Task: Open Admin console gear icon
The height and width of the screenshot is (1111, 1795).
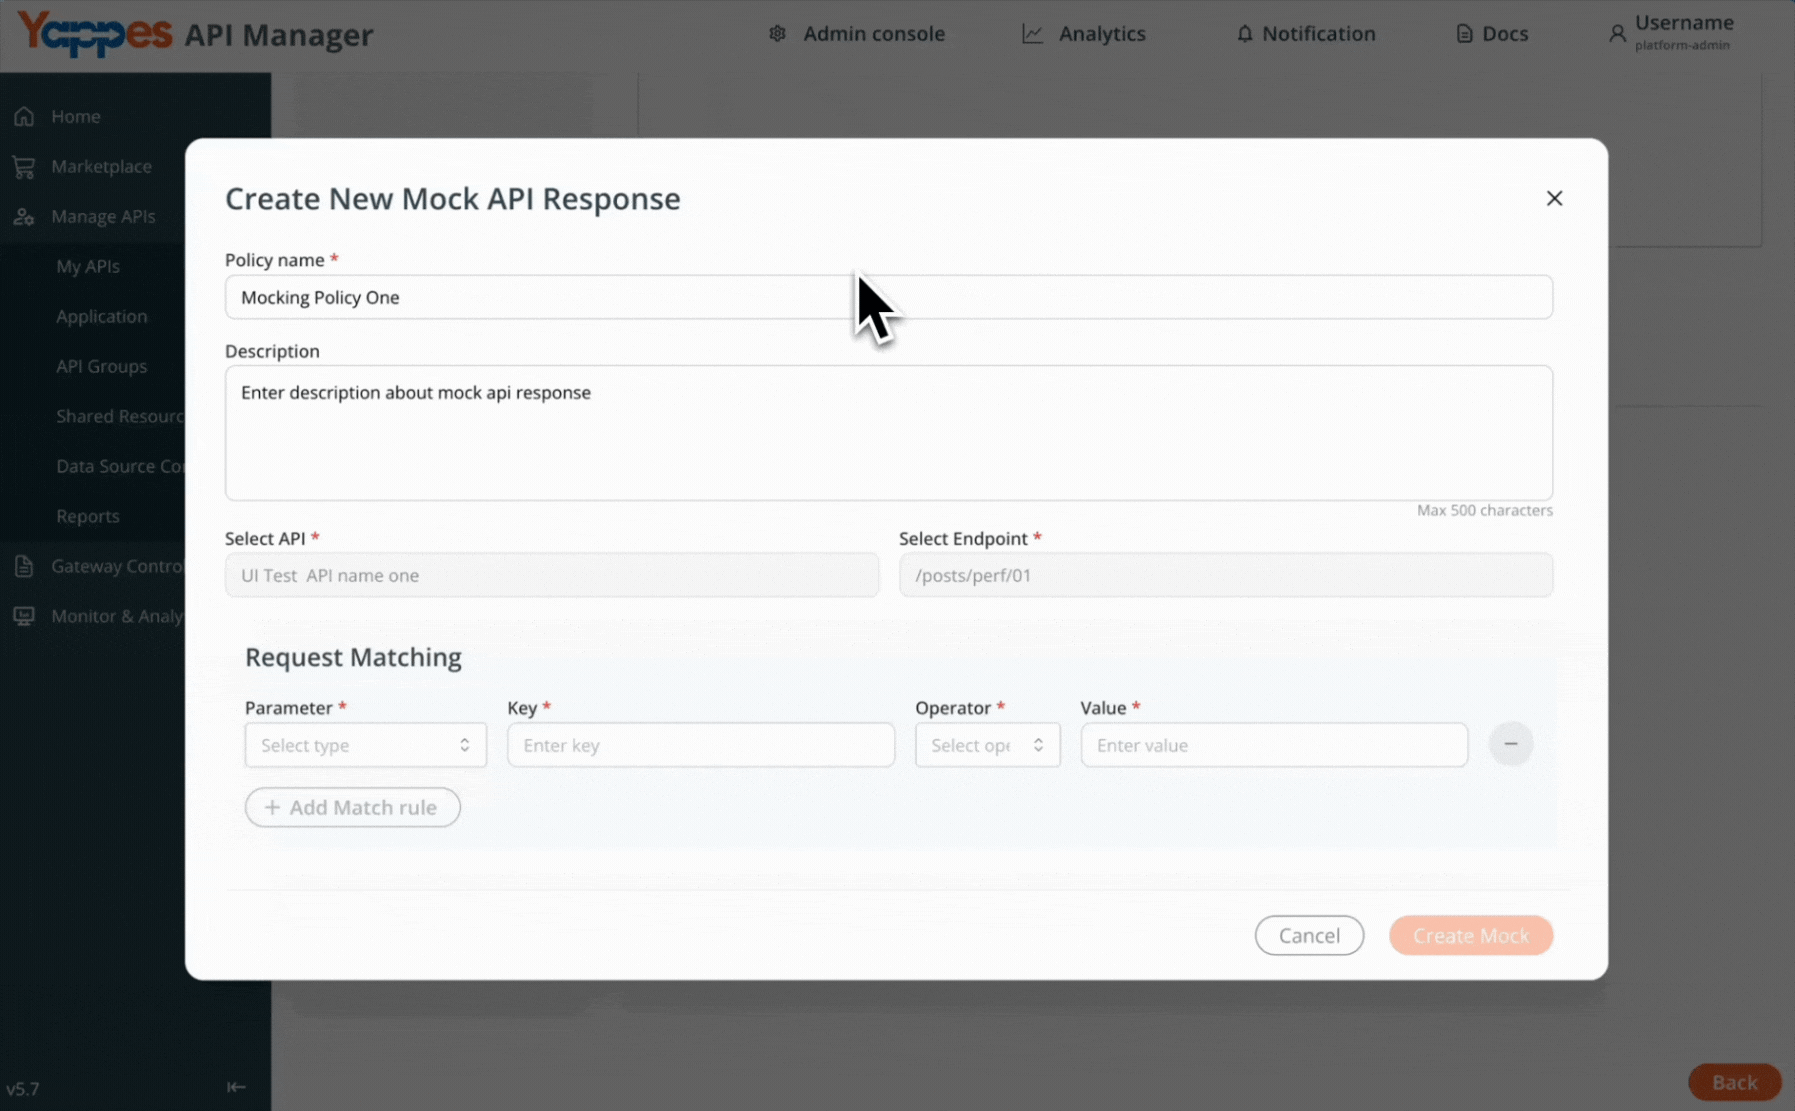Action: 777,34
